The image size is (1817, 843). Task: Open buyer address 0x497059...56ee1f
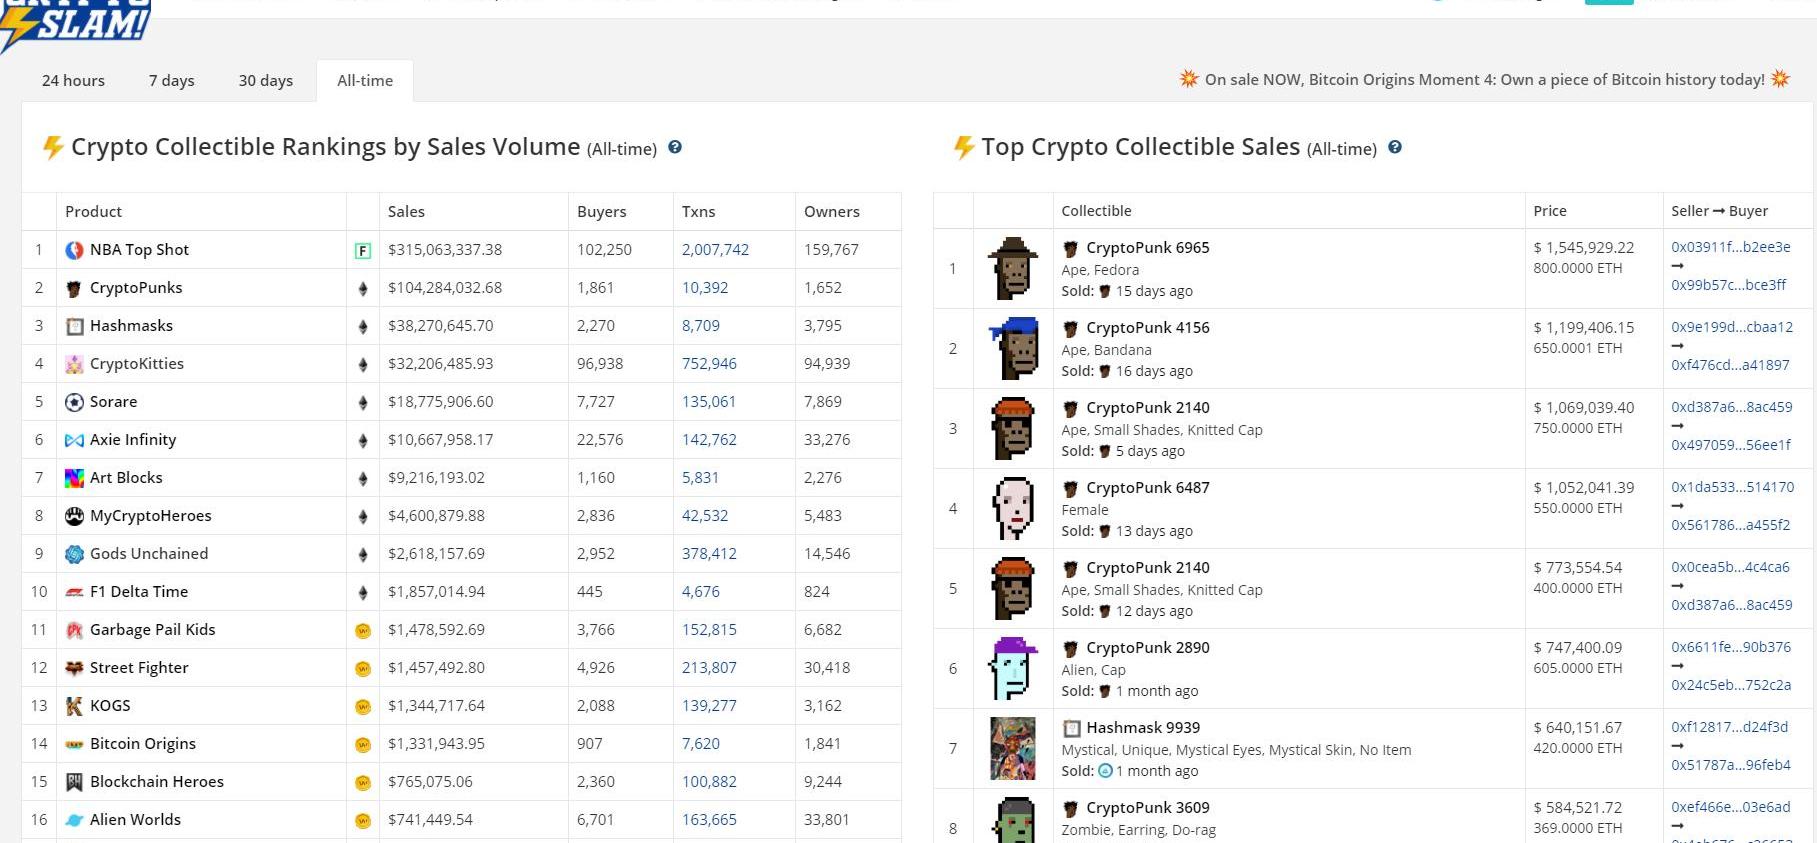1731,445
